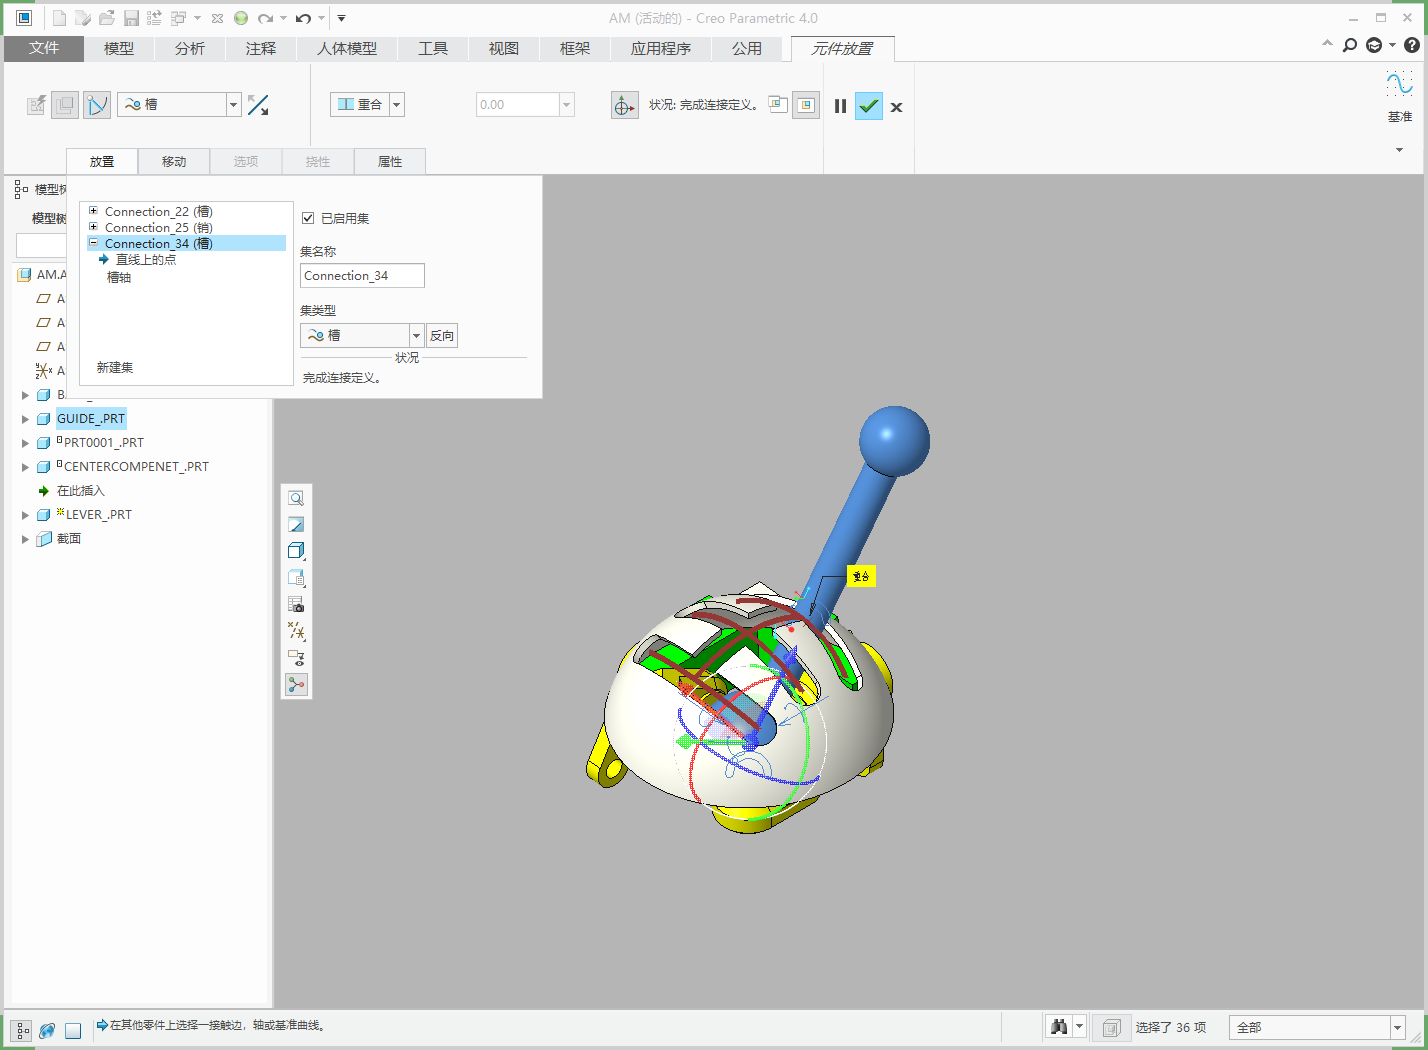Switch to the 人体模型 ribbon tab

coord(347,48)
